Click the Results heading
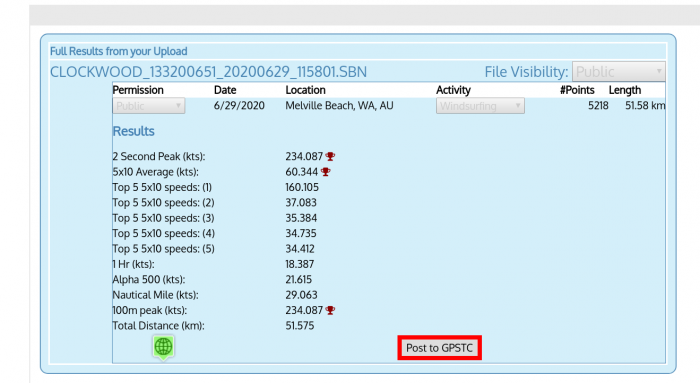 133,131
